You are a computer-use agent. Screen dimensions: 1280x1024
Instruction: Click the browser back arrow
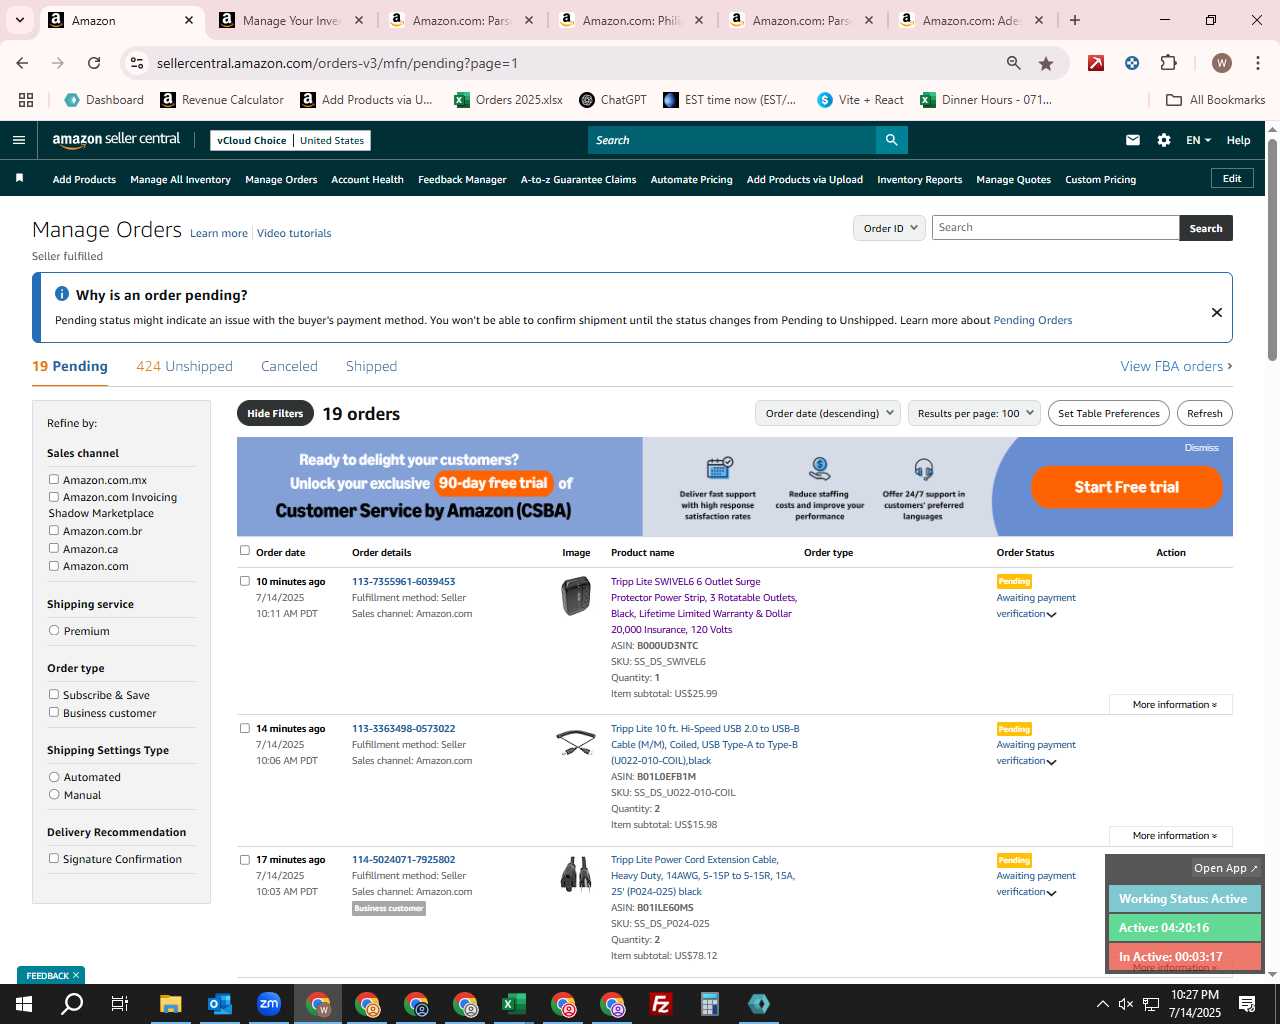[22, 63]
